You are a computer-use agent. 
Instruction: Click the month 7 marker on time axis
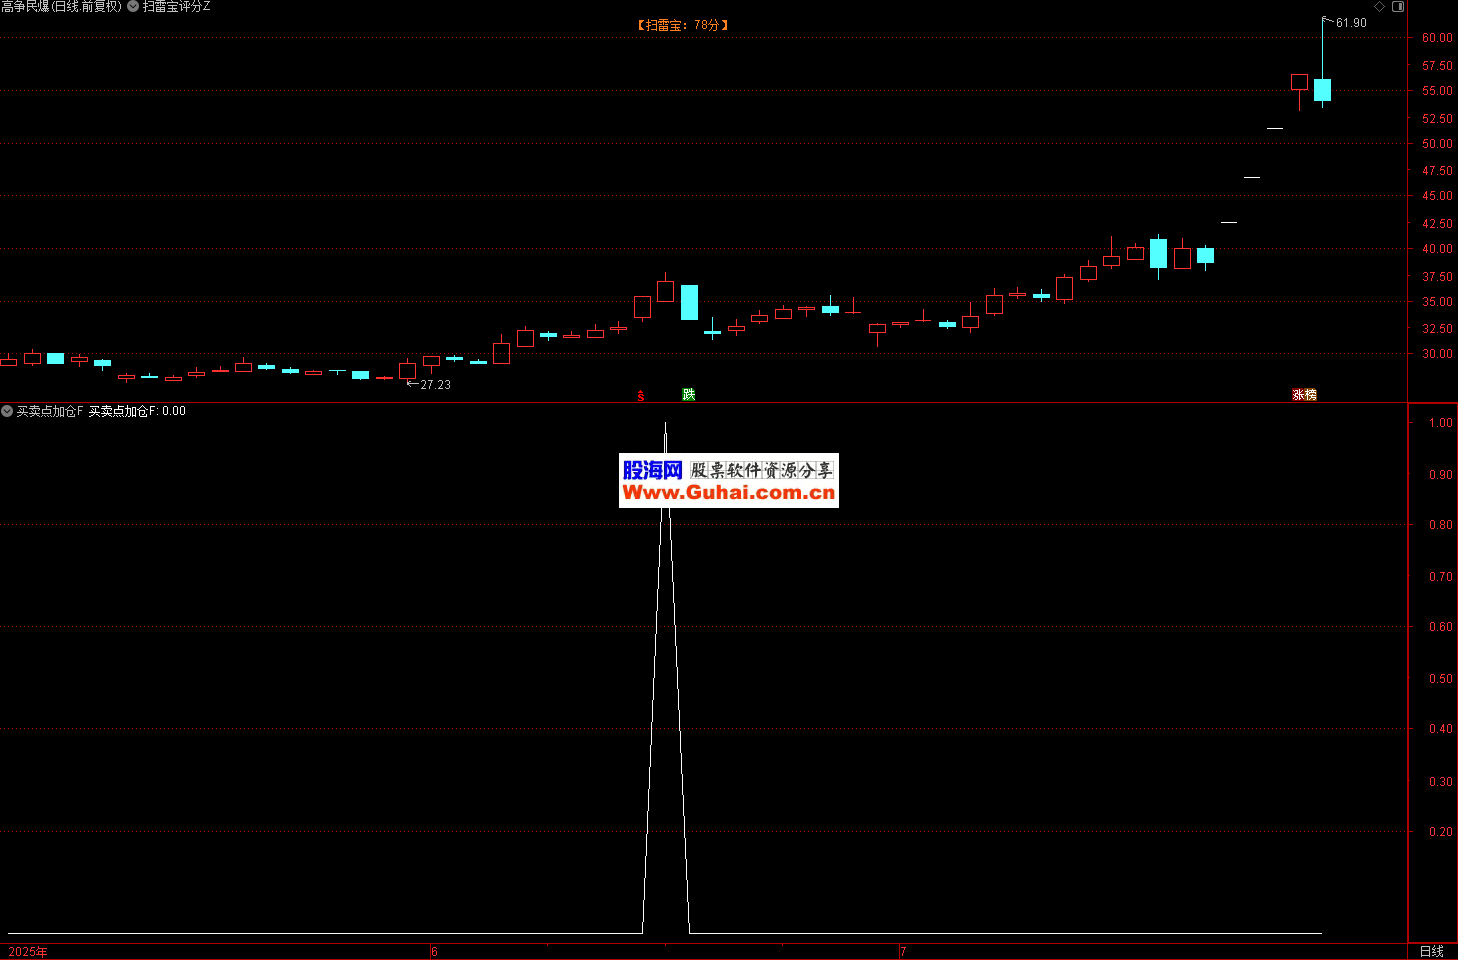(x=903, y=951)
